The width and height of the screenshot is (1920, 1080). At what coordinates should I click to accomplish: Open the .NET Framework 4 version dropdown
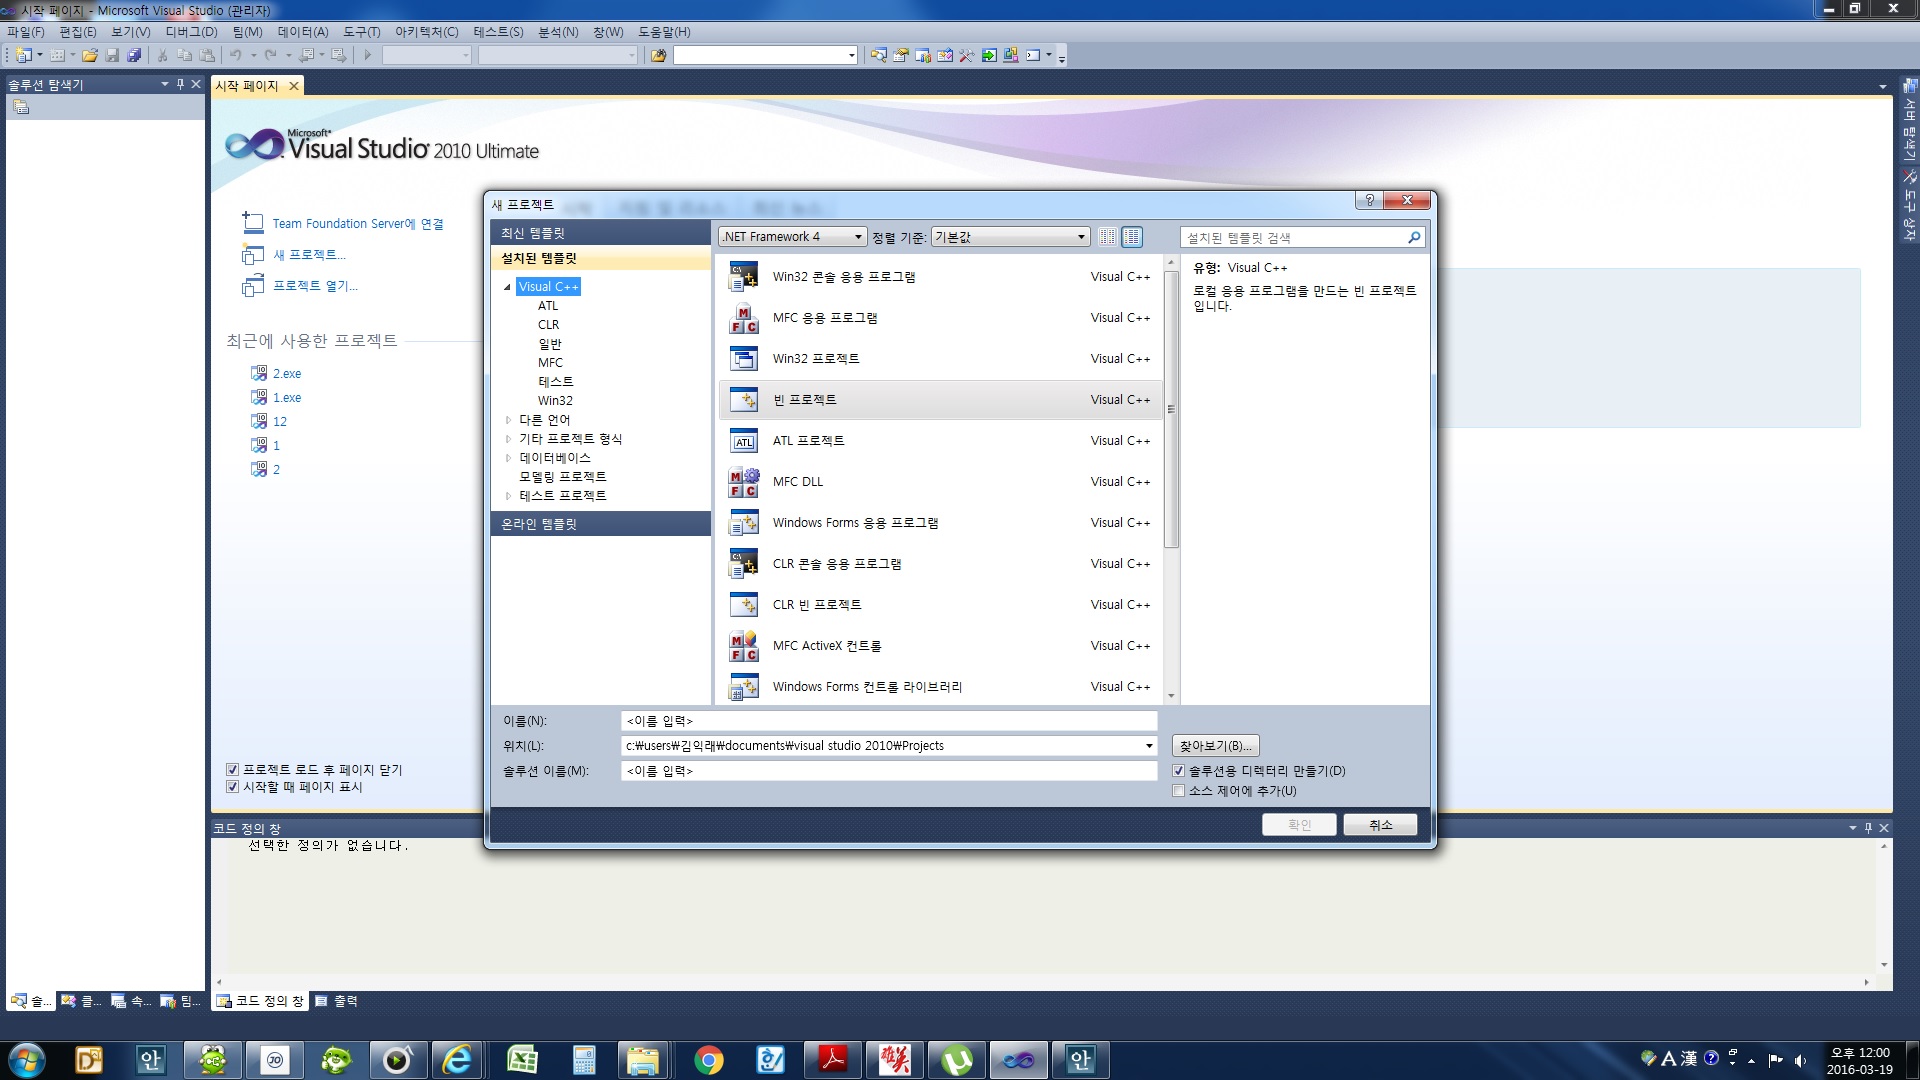(x=791, y=237)
